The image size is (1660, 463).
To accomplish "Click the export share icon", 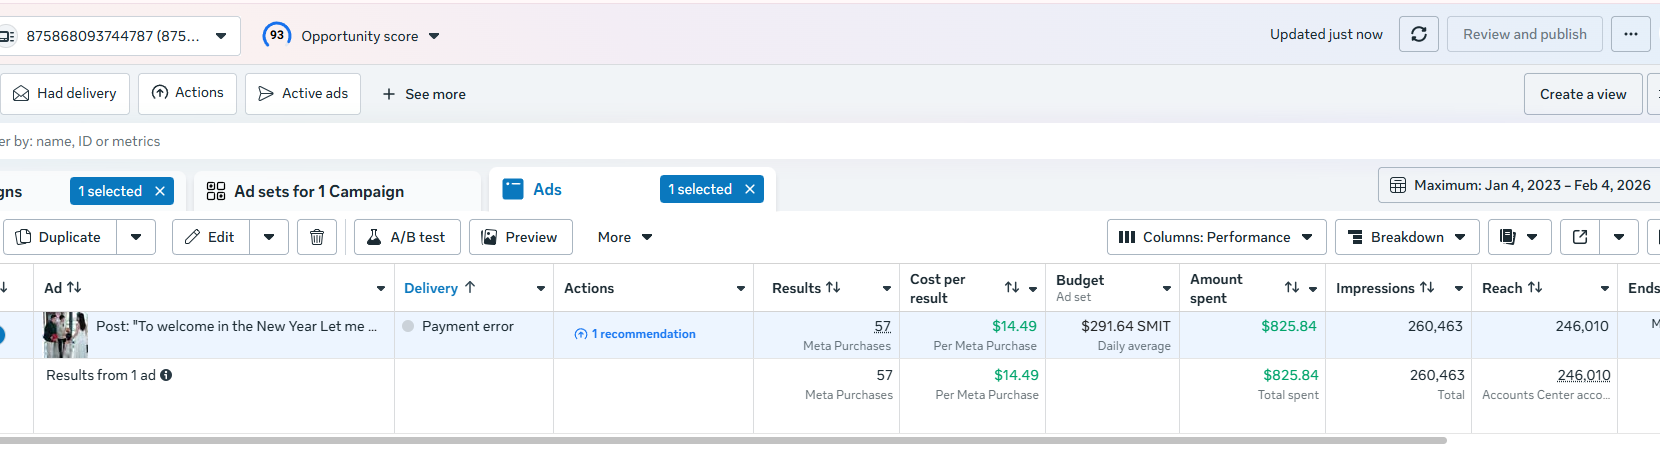I will point(1580,237).
